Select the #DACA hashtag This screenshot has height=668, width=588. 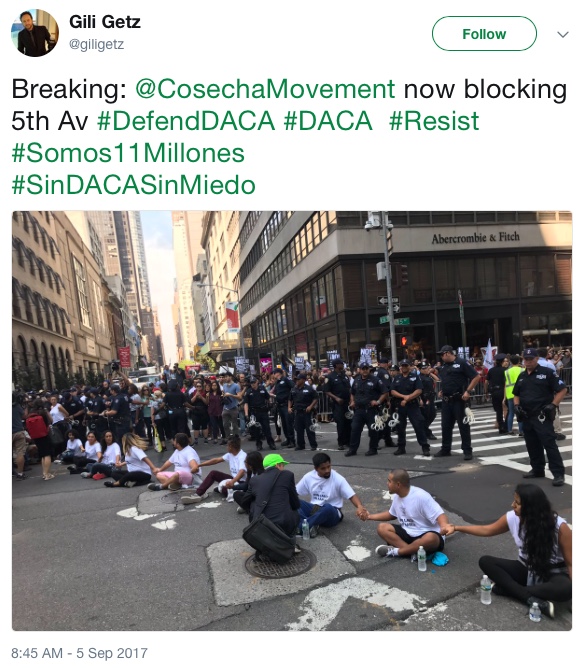coord(328,121)
